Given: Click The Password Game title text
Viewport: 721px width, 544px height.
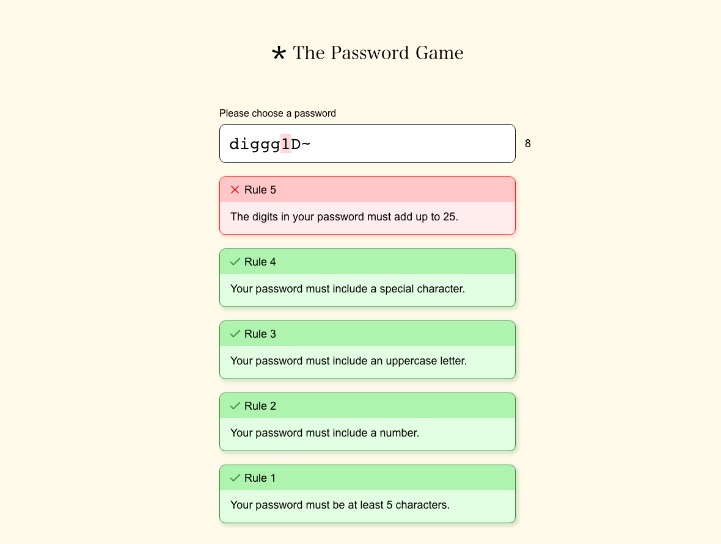Looking at the screenshot, I should point(378,53).
